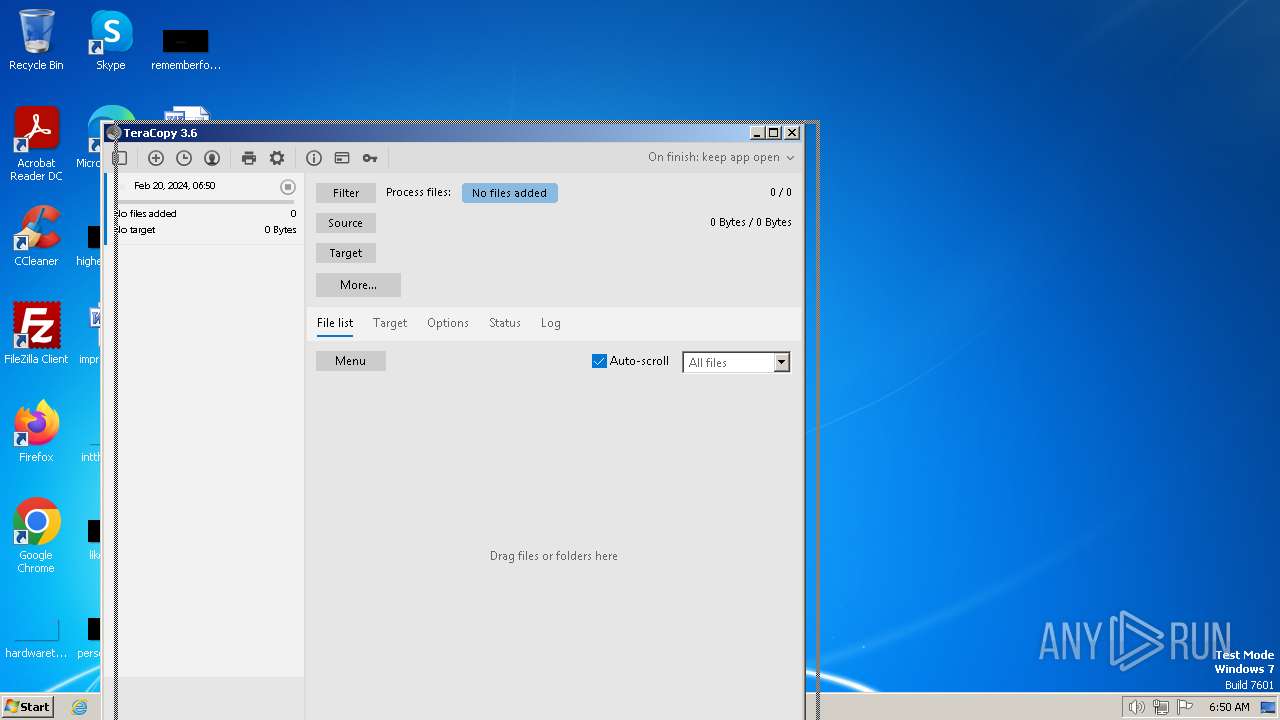Click the network tray icon

pyautogui.click(x=1161, y=707)
